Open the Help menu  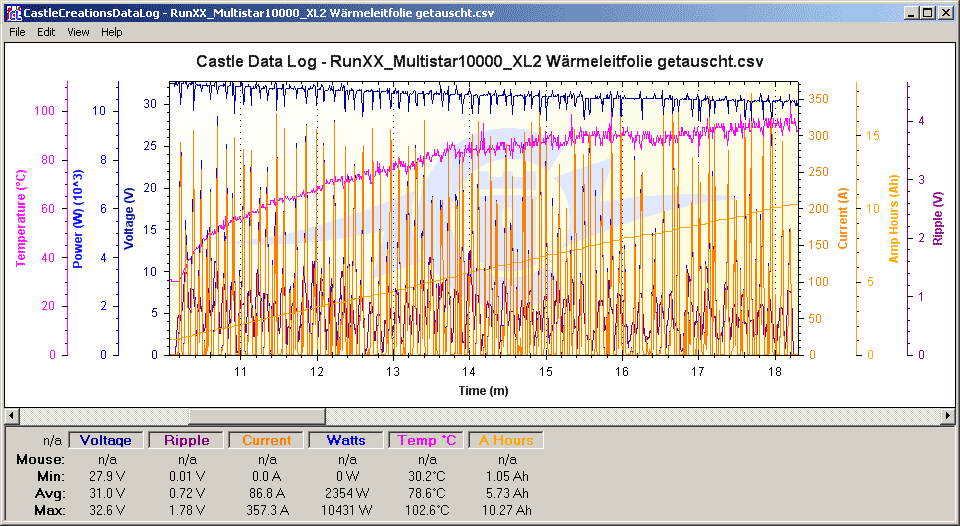pos(111,32)
